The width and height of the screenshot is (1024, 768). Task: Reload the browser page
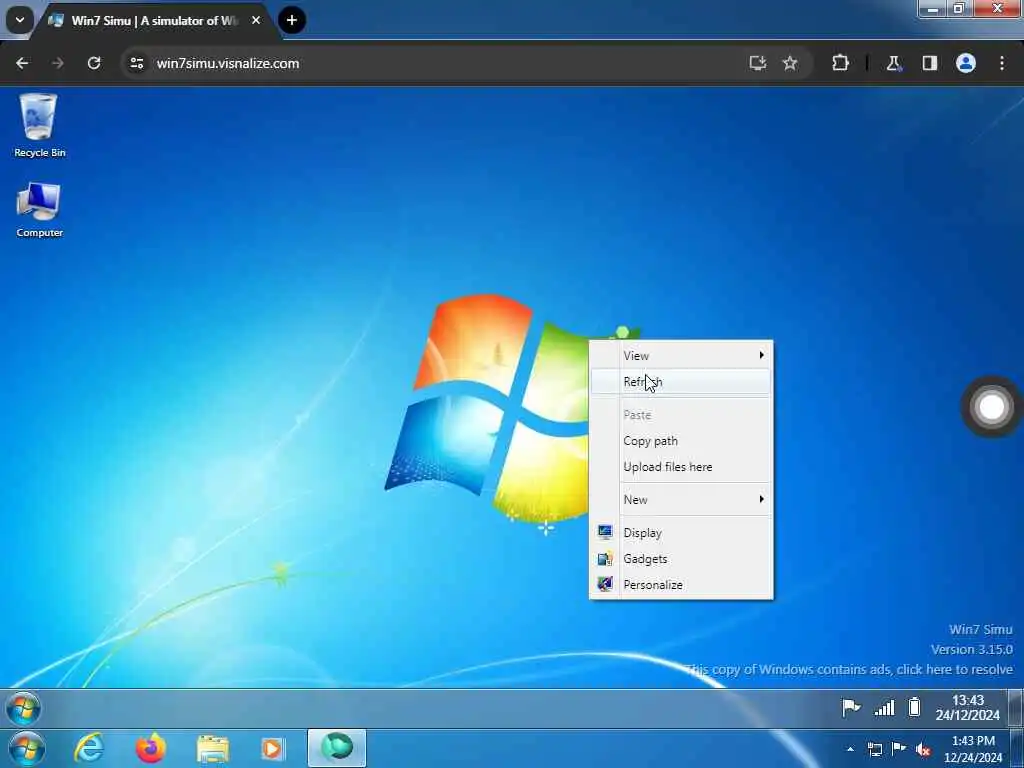[x=94, y=63]
